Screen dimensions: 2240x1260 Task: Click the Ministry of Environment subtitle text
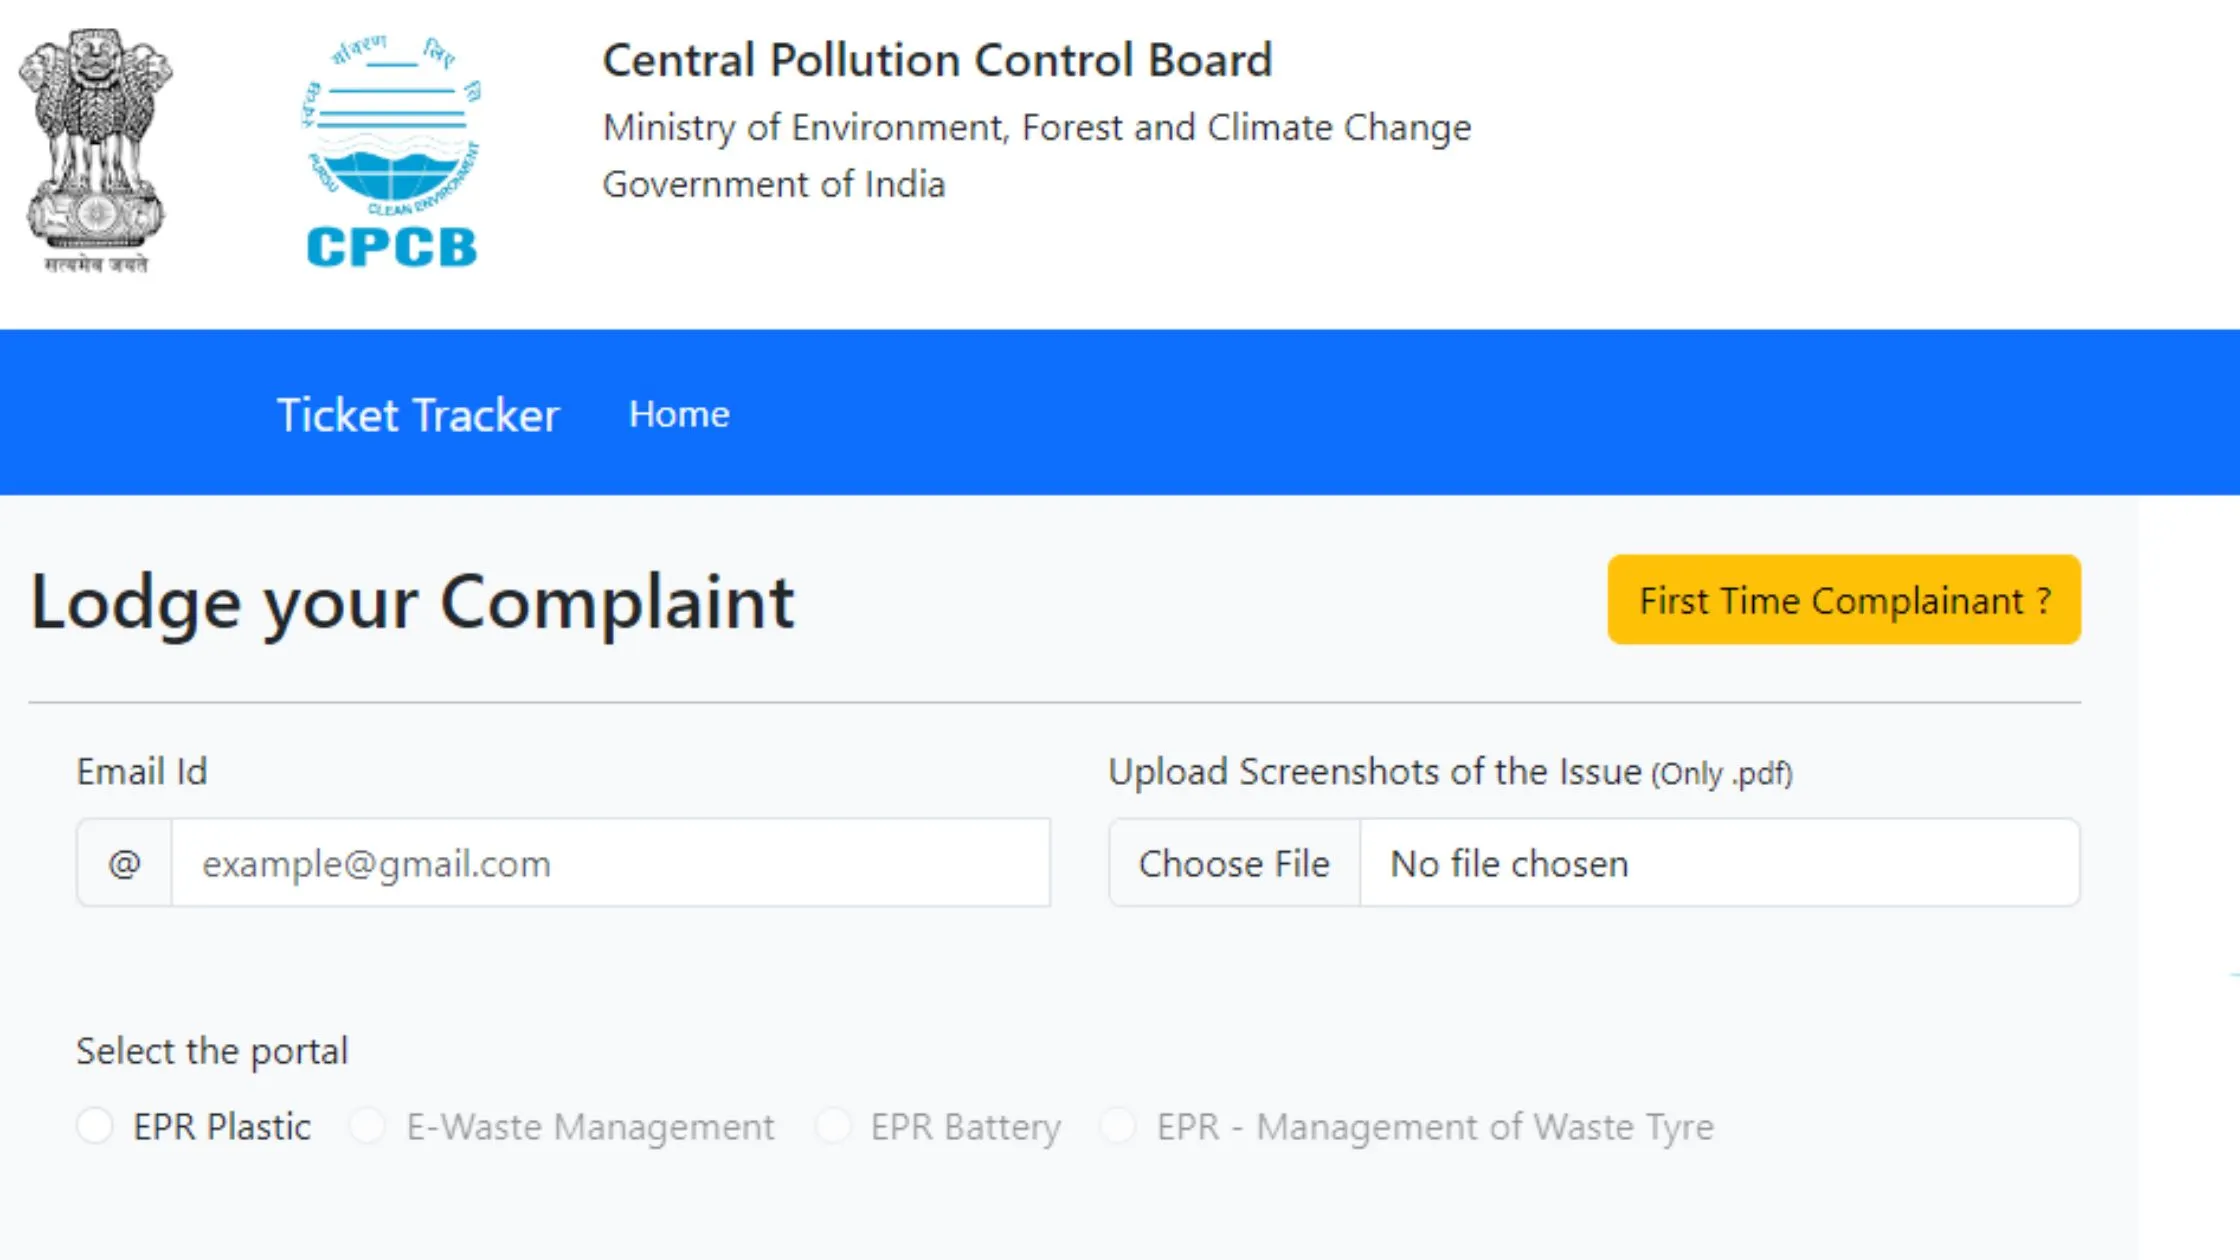1037,127
